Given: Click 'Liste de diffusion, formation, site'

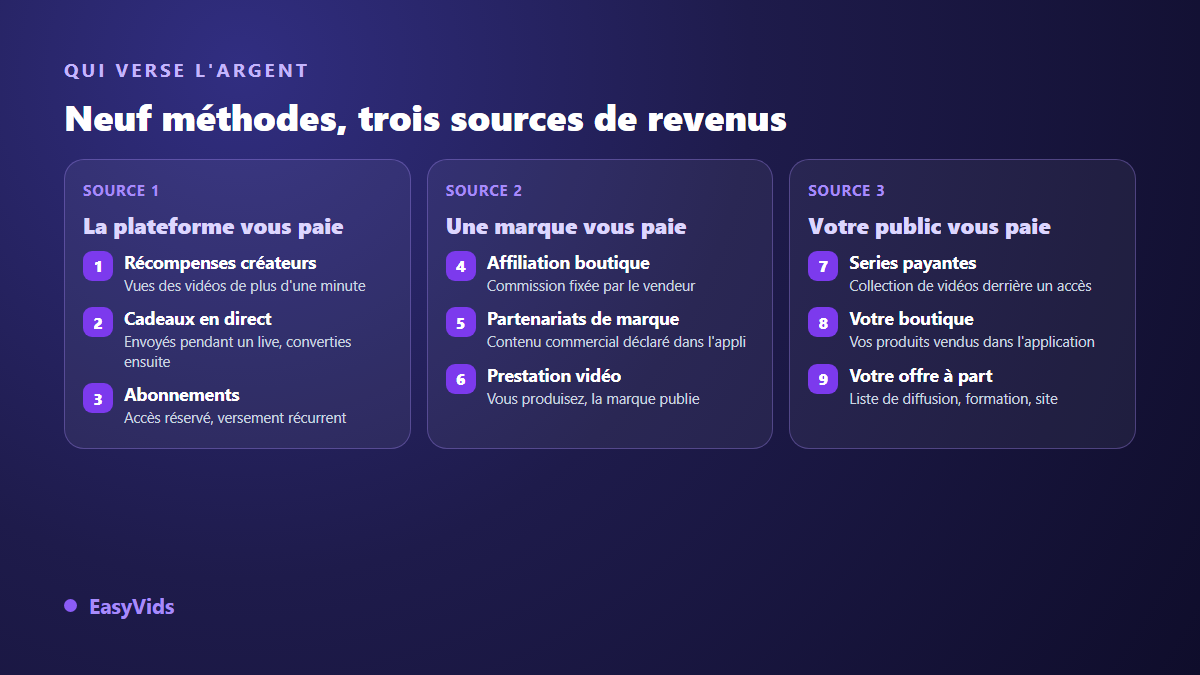Looking at the screenshot, I should pyautogui.click(x=953, y=399).
